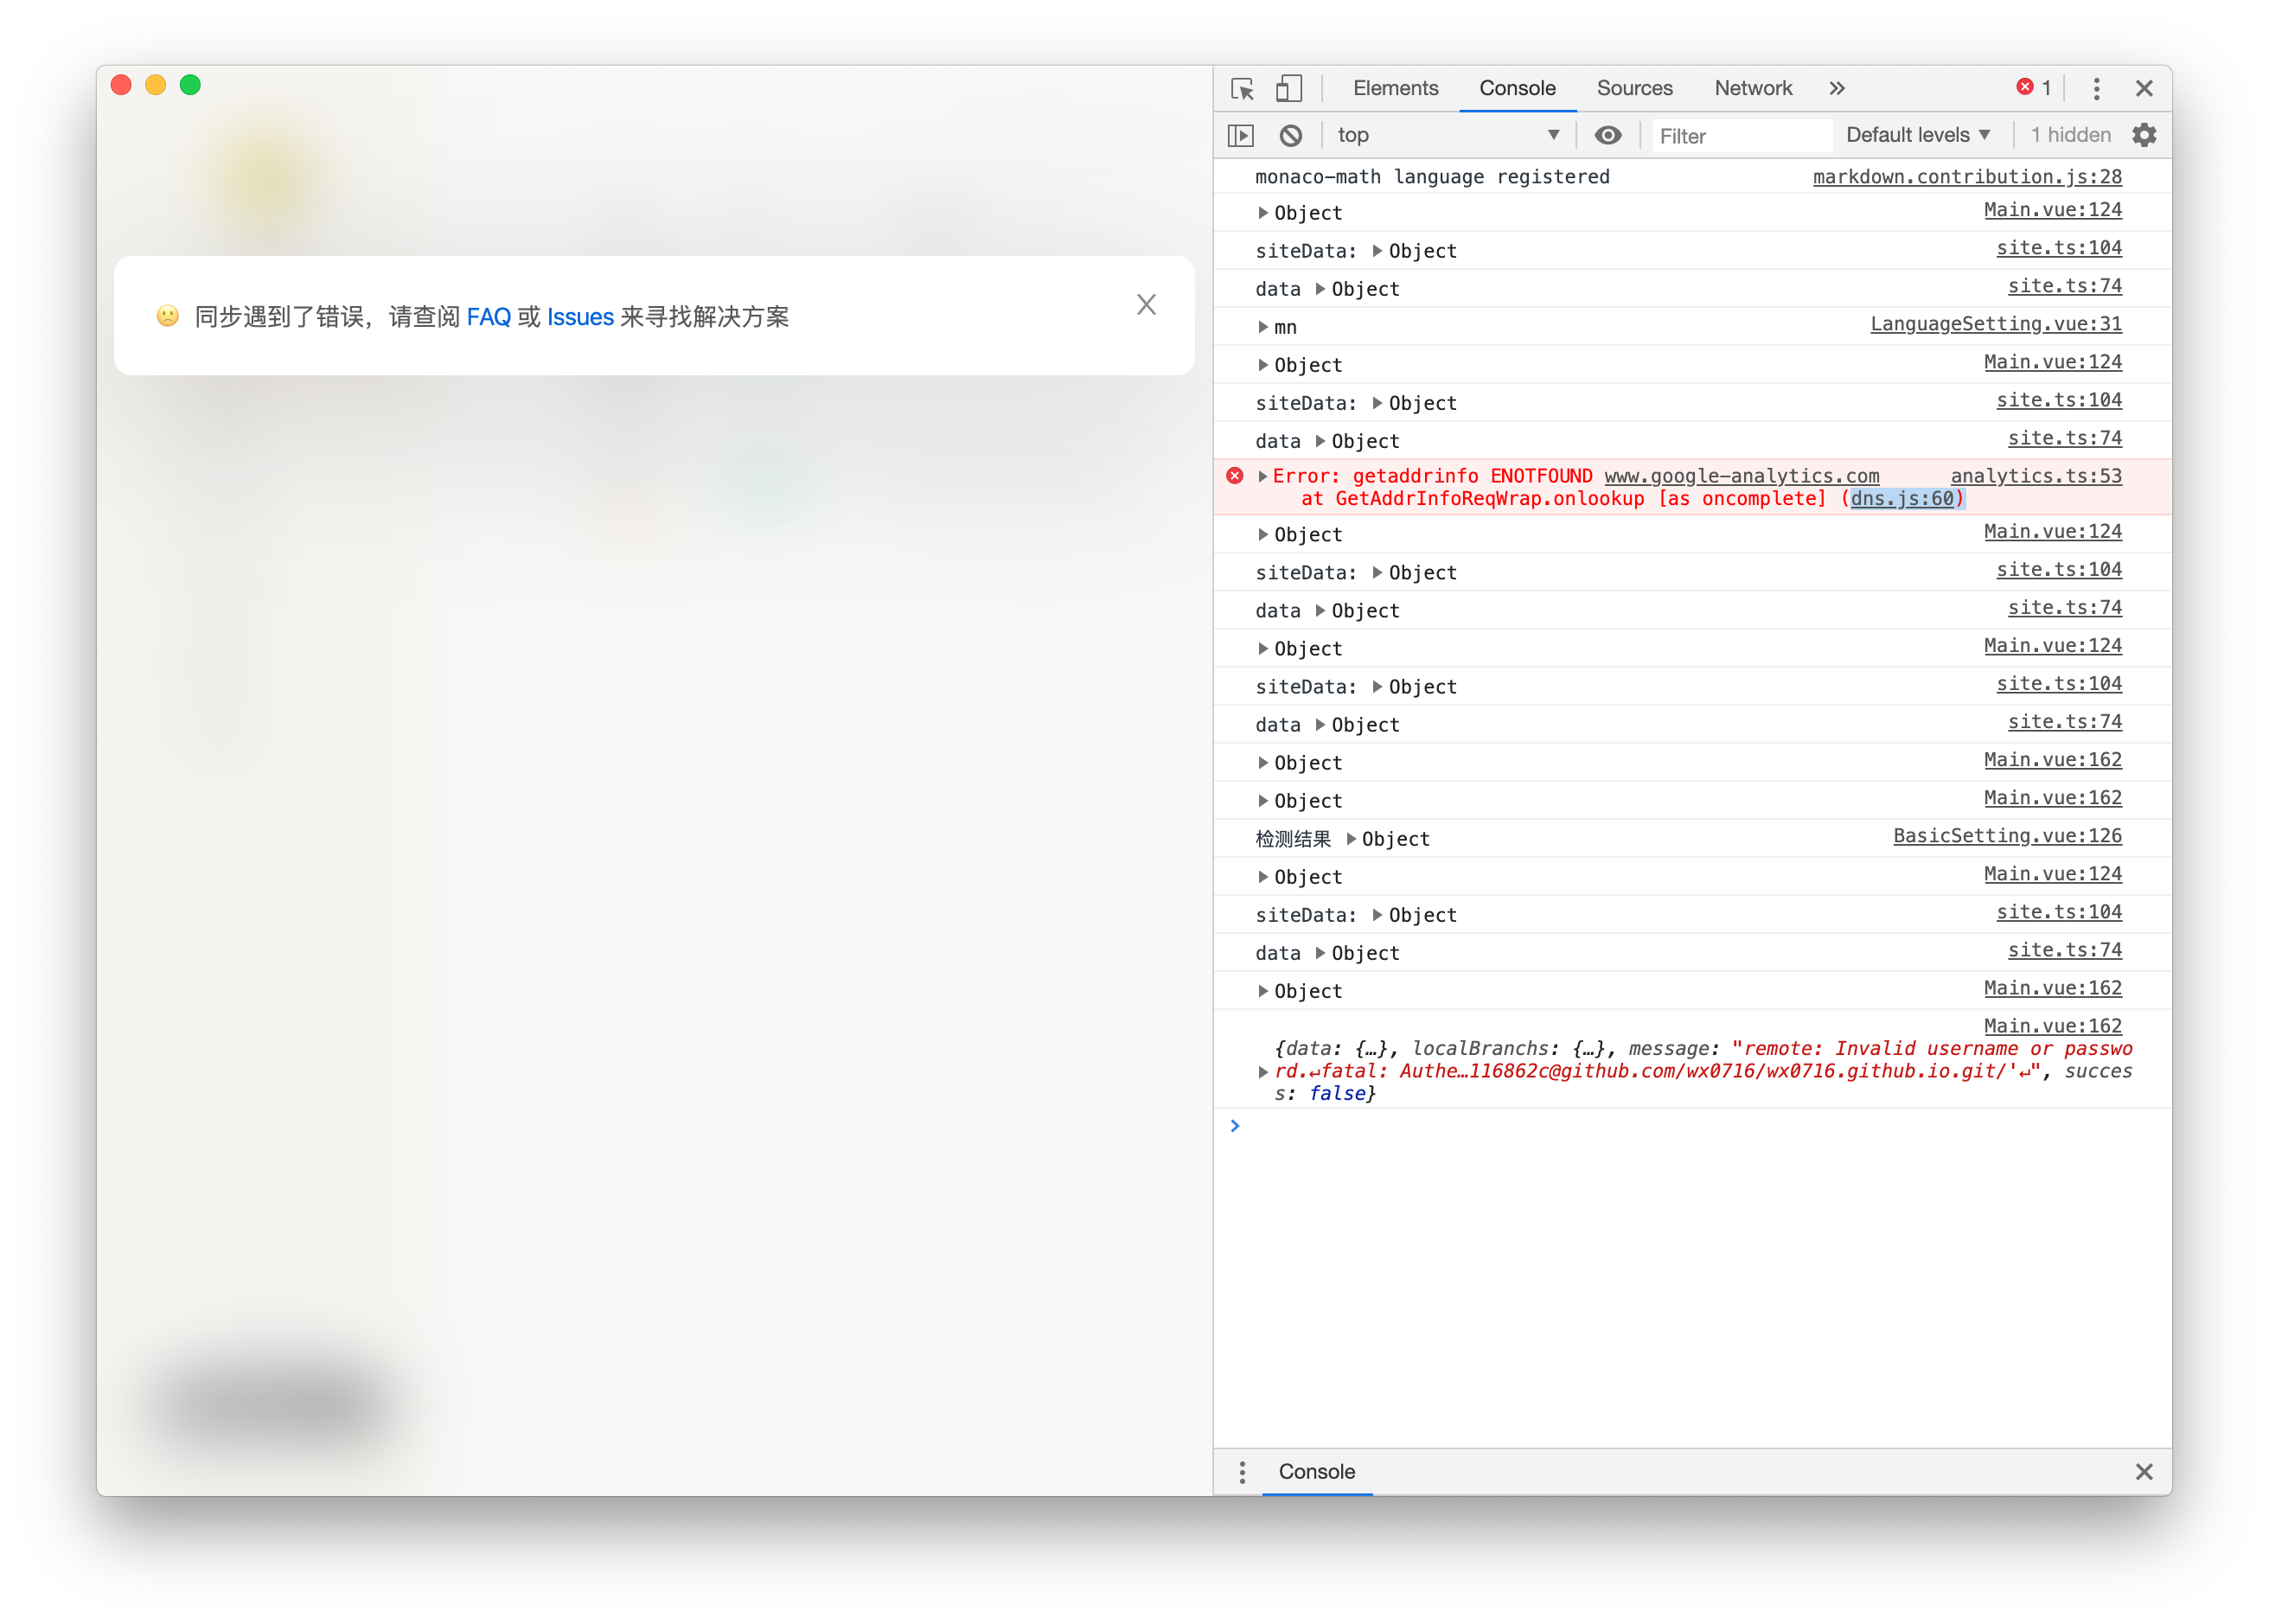Clear the console
Image resolution: width=2269 pixels, height=1624 pixels.
coord(1291,134)
